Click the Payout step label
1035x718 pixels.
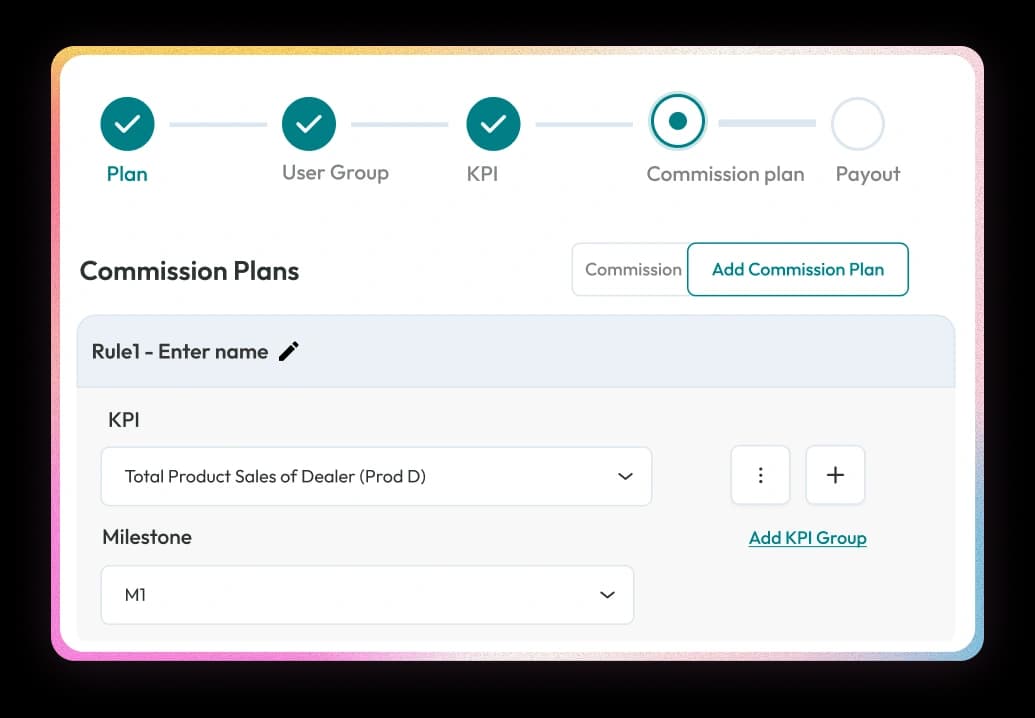[x=866, y=173]
